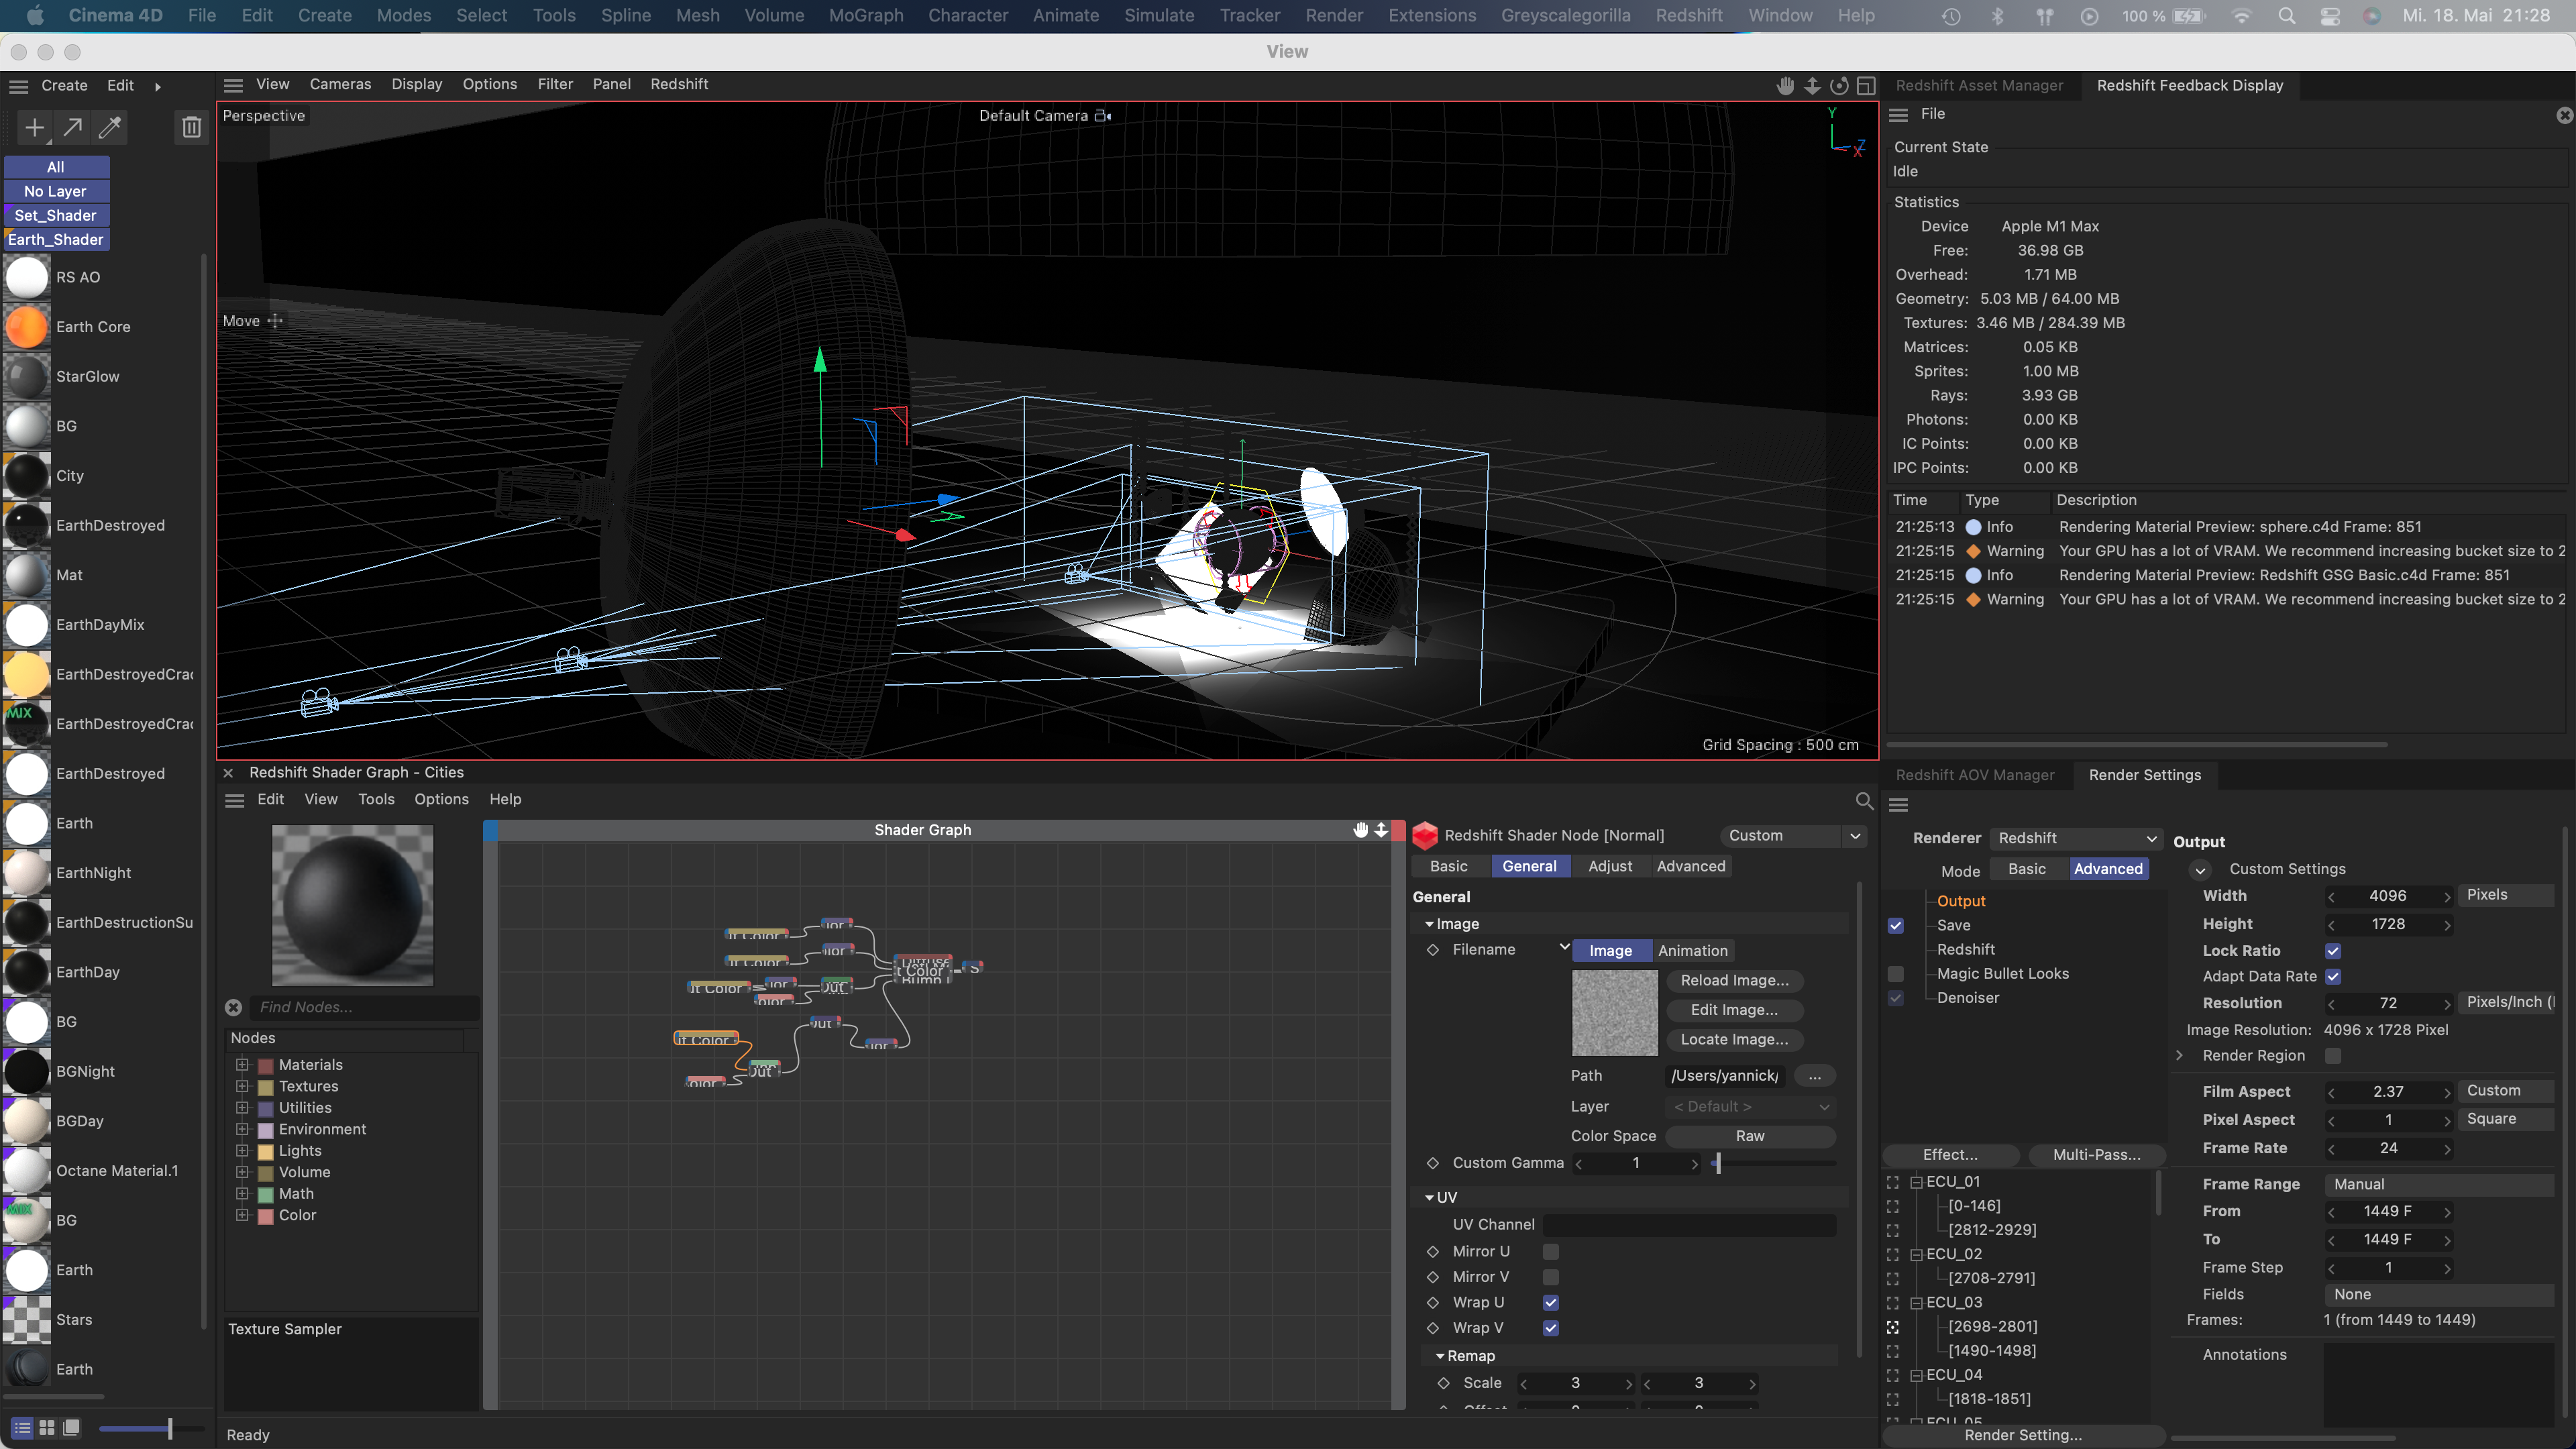Collapse the Remap section

point(1440,1356)
